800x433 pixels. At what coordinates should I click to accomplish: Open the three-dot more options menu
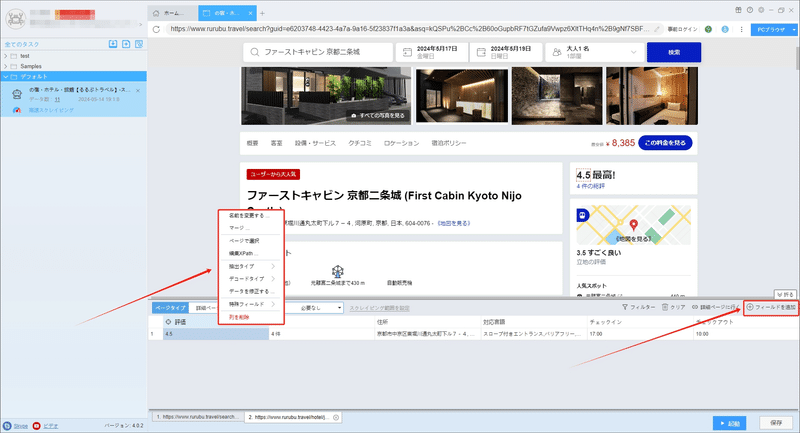(741, 30)
